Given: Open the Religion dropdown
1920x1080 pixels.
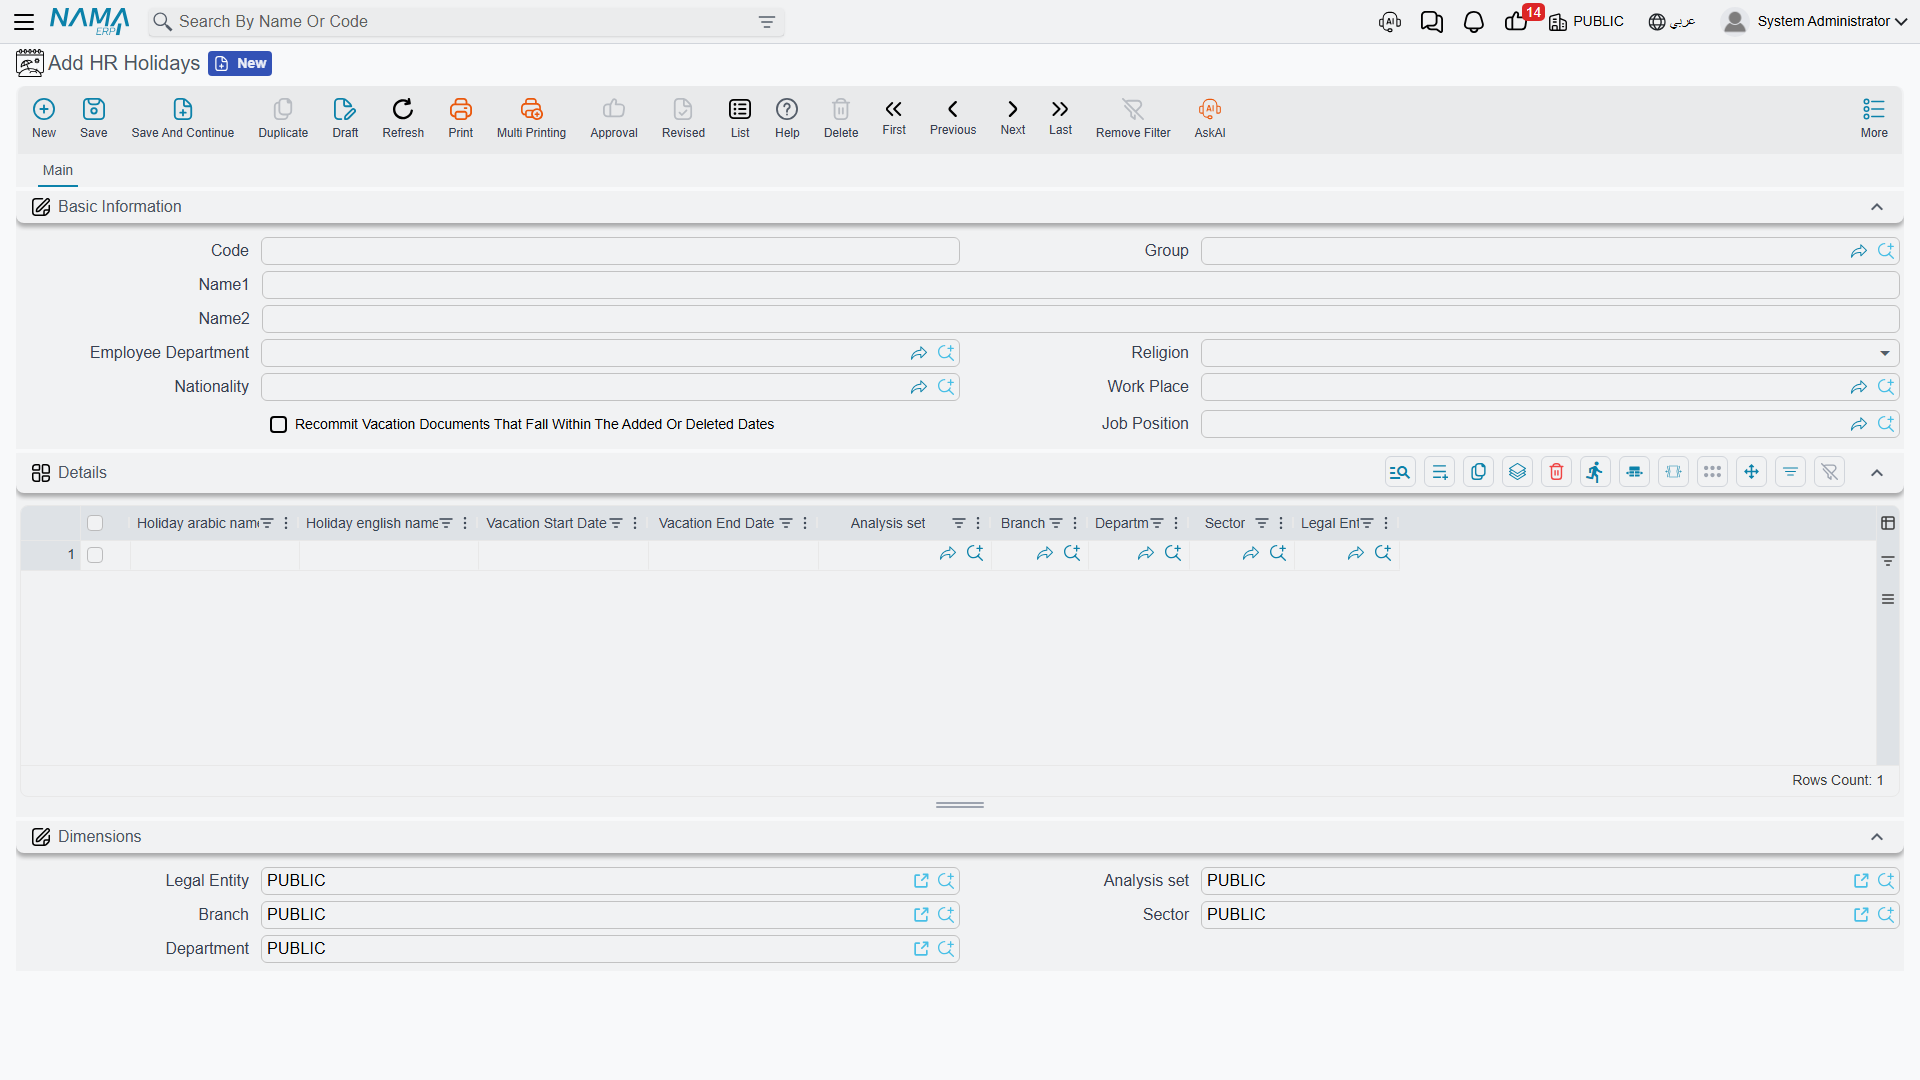Looking at the screenshot, I should (1549, 353).
